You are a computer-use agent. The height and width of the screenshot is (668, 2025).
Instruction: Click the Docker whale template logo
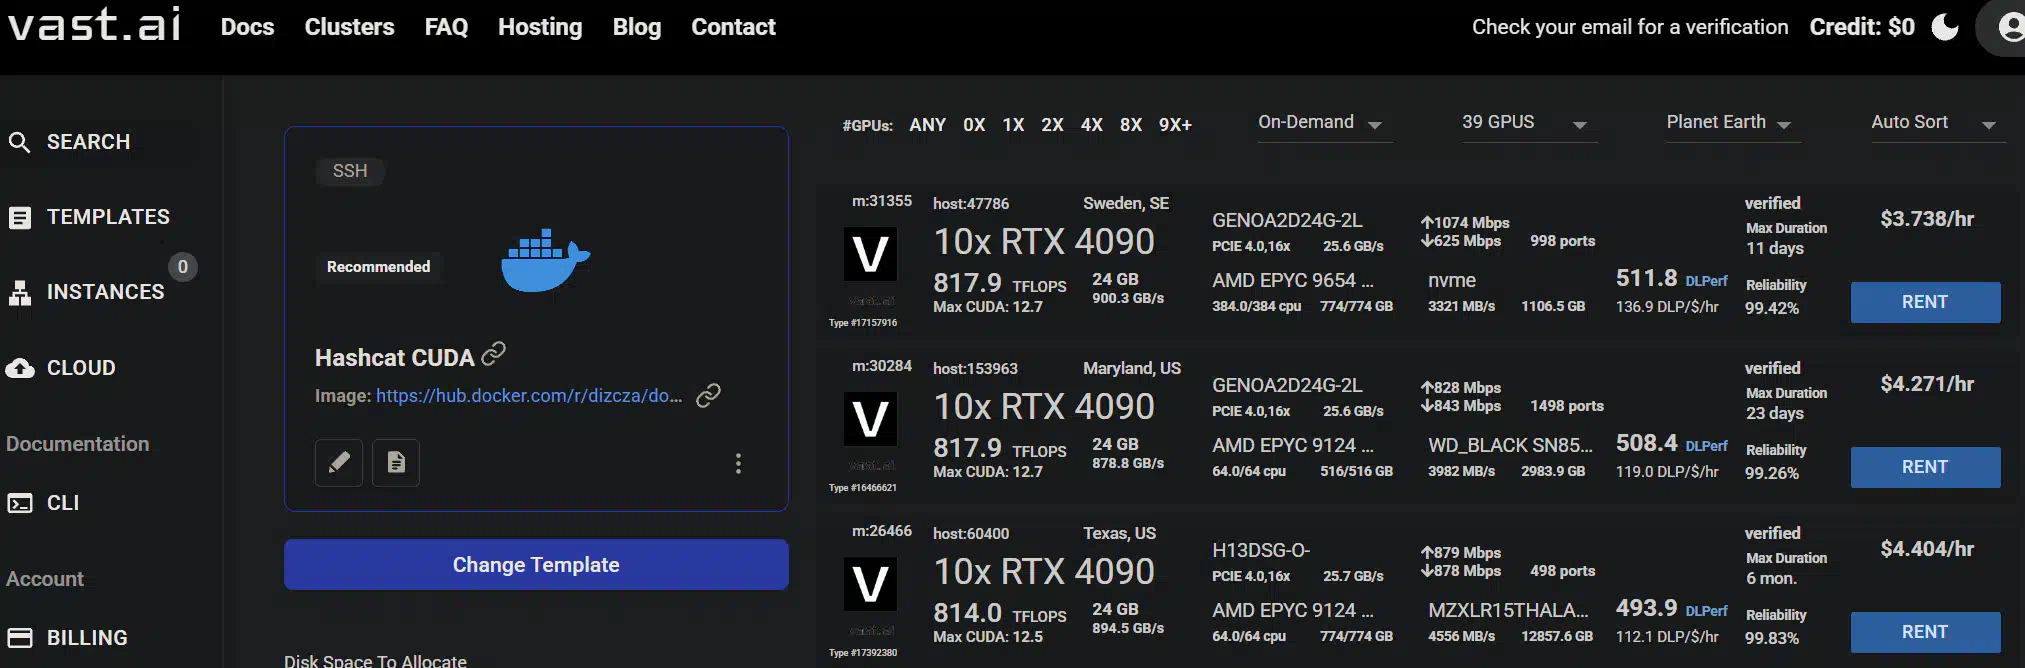(545, 260)
